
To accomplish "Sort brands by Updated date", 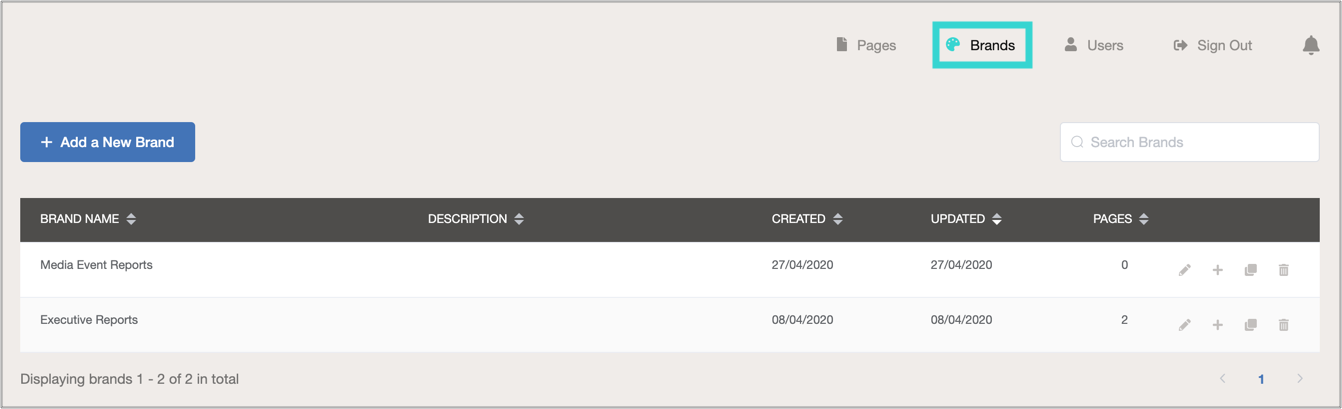I will tap(997, 219).
